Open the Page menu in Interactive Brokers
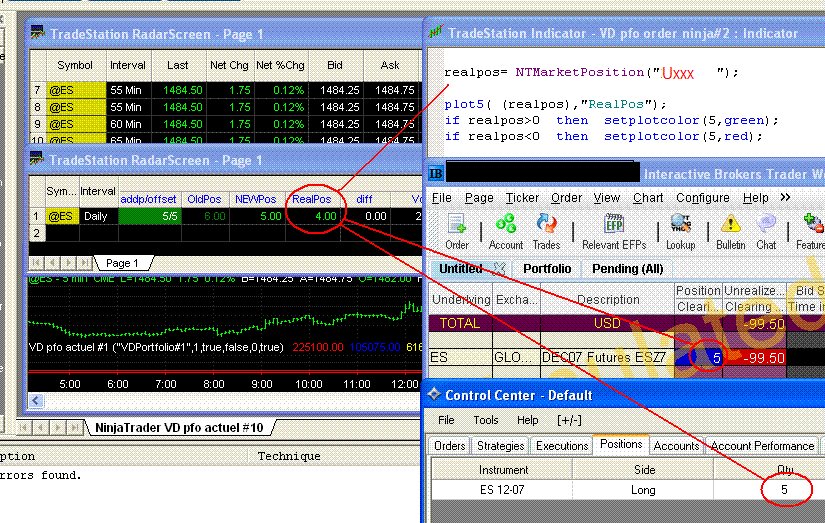 (x=479, y=198)
